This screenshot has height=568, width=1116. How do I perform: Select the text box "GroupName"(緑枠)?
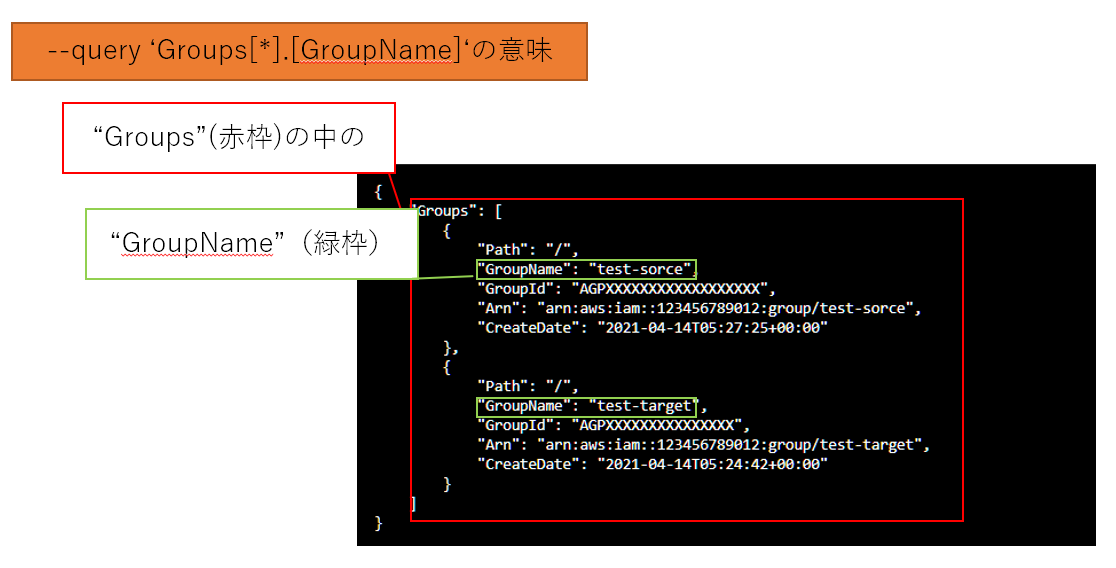pos(251,243)
